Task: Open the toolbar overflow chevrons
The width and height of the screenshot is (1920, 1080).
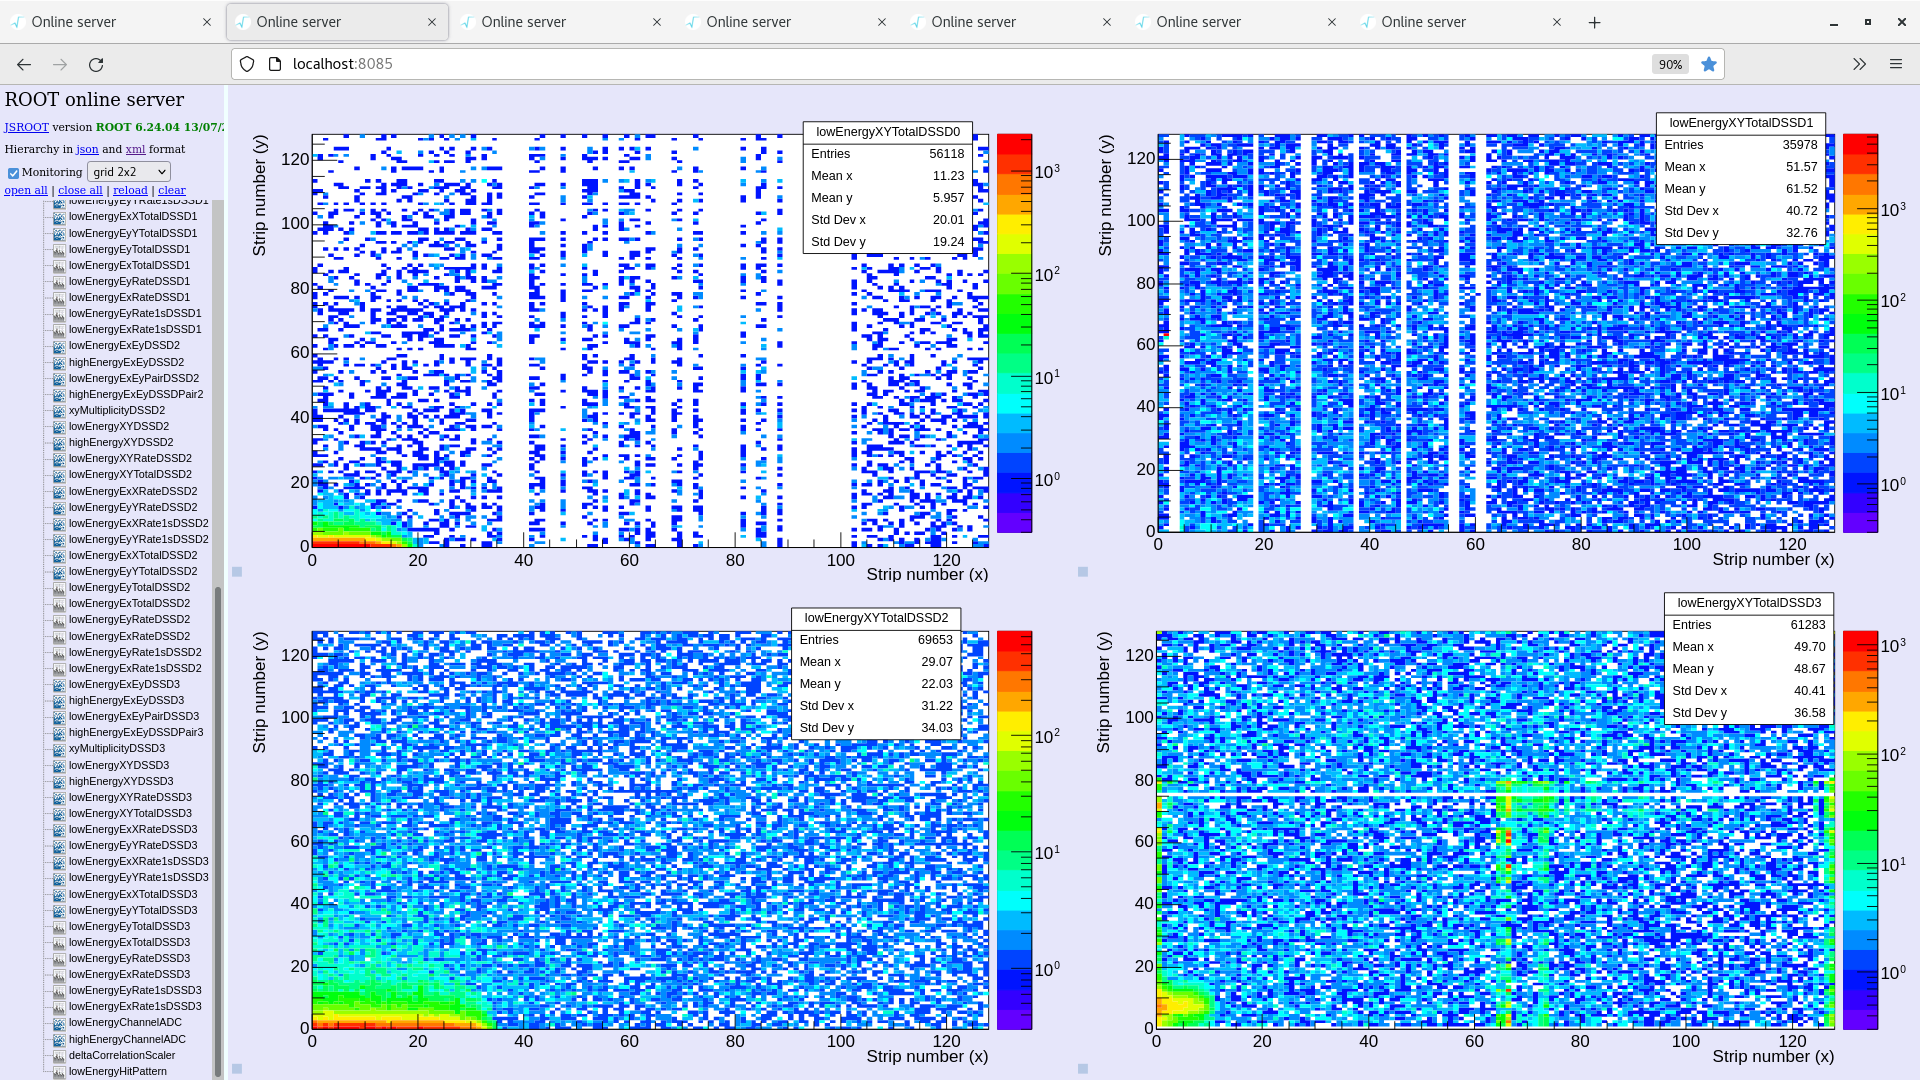Action: click(x=1859, y=64)
